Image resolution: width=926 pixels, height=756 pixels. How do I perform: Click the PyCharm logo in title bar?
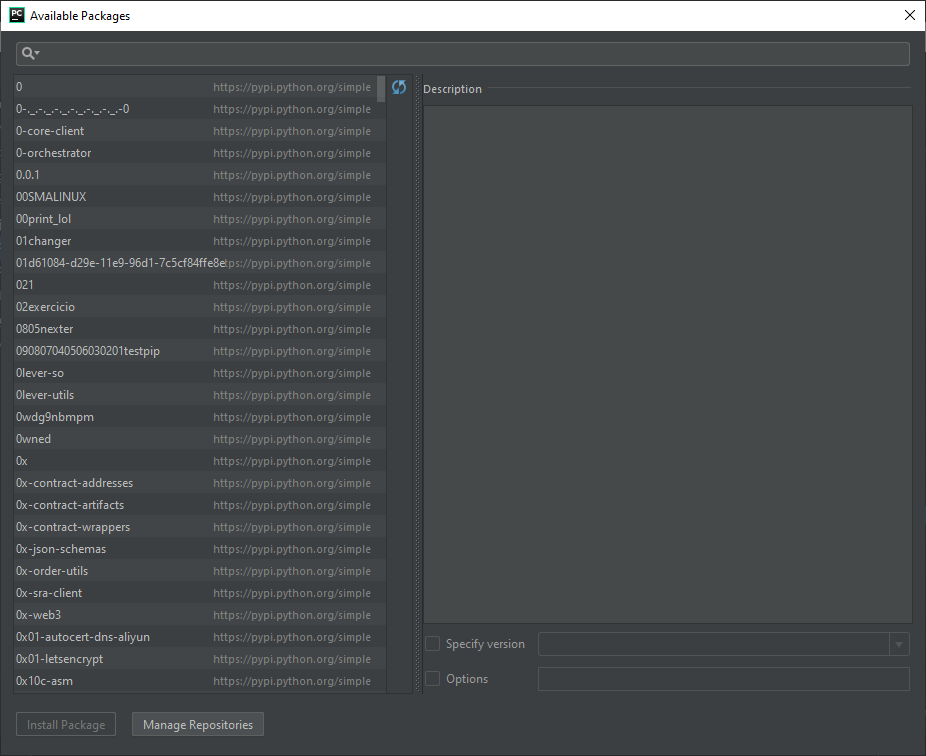tap(17, 15)
